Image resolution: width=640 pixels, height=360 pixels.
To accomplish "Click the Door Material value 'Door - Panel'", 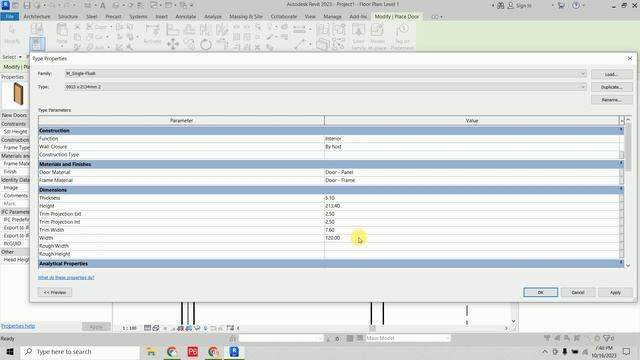I will coord(339,172).
